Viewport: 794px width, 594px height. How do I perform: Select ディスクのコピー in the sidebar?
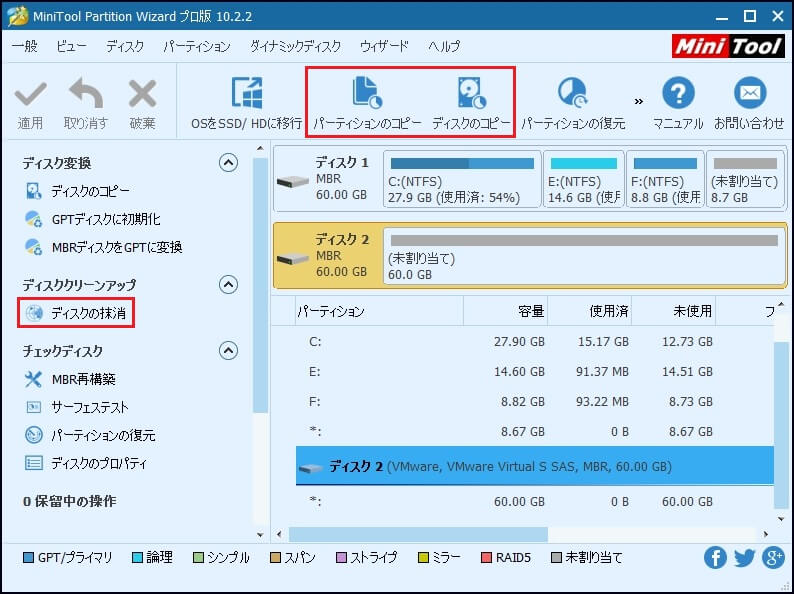click(77, 191)
